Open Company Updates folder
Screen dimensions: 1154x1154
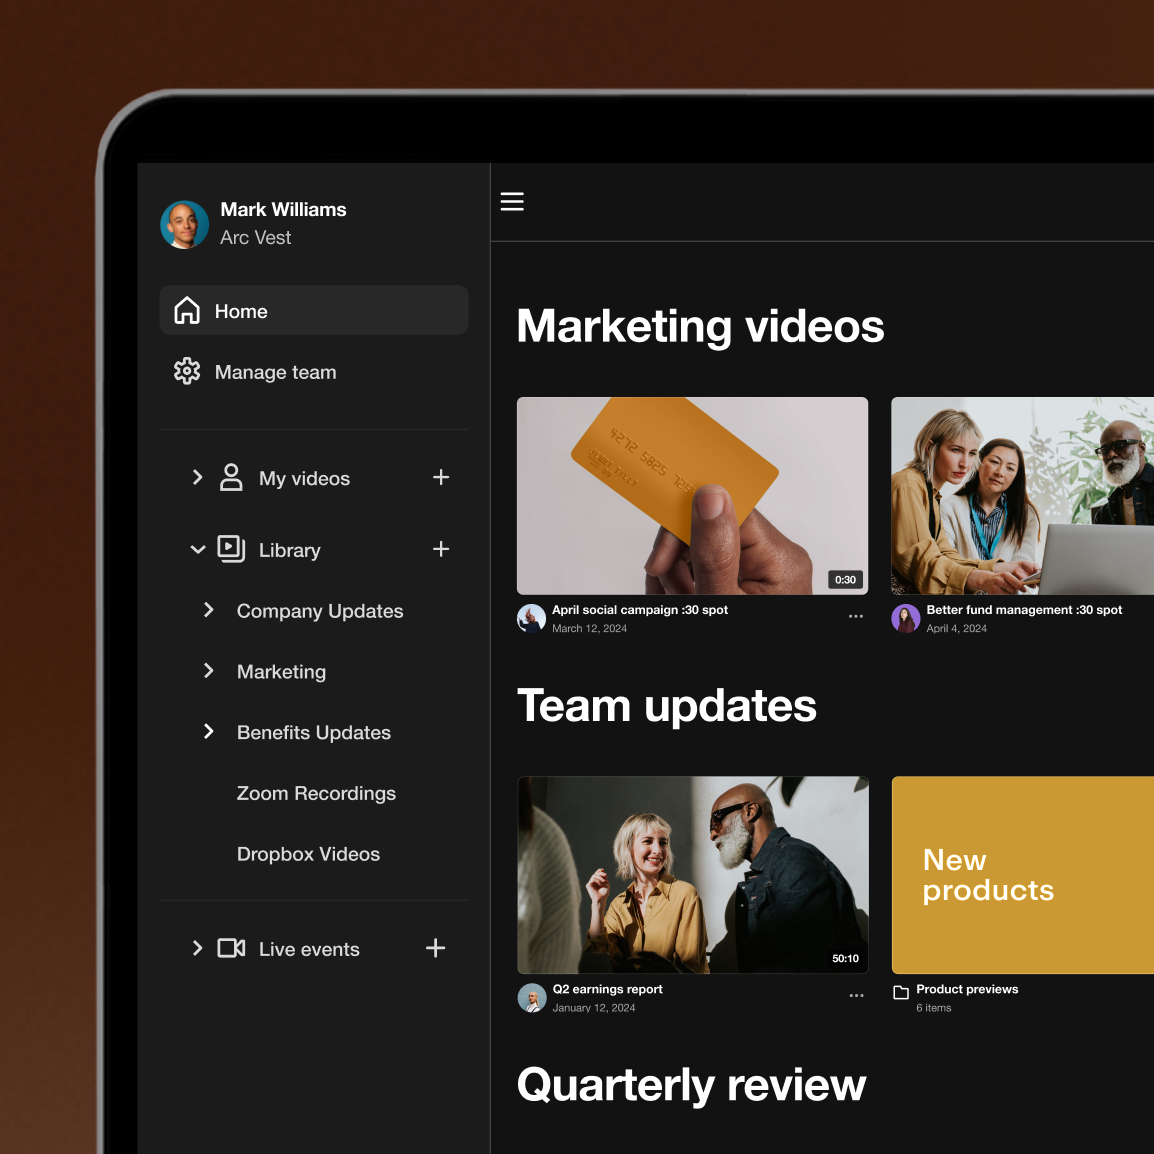[319, 611]
